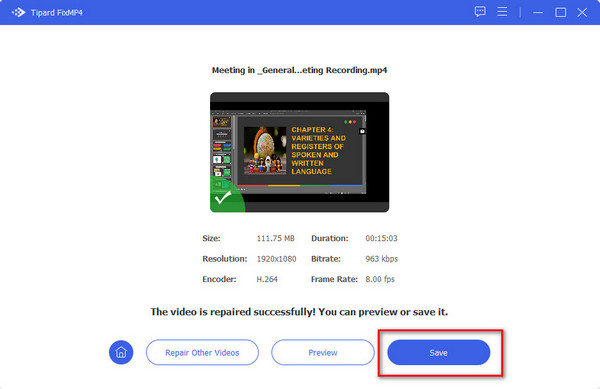
Task: Click the 8.00 fps frame rate value
Action: (x=380, y=279)
